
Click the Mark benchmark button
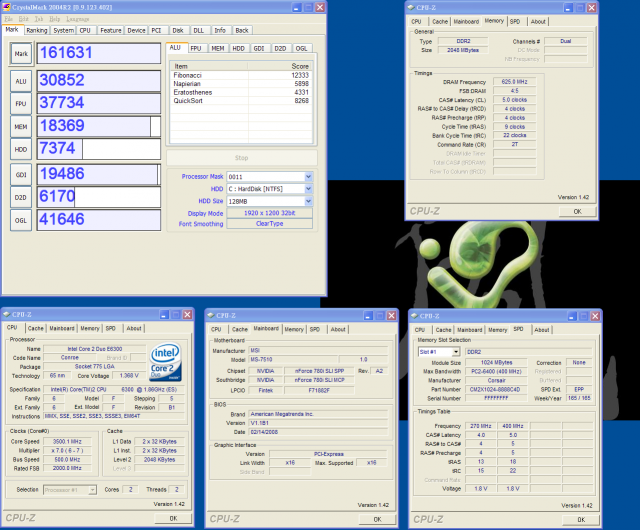21,53
